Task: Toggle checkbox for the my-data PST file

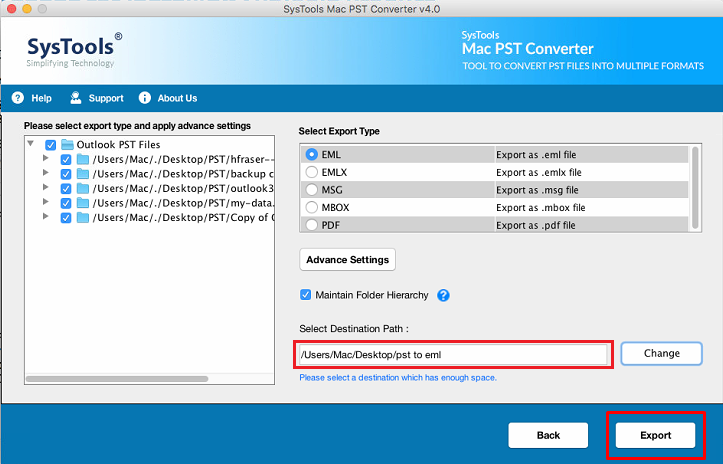Action: (x=66, y=203)
